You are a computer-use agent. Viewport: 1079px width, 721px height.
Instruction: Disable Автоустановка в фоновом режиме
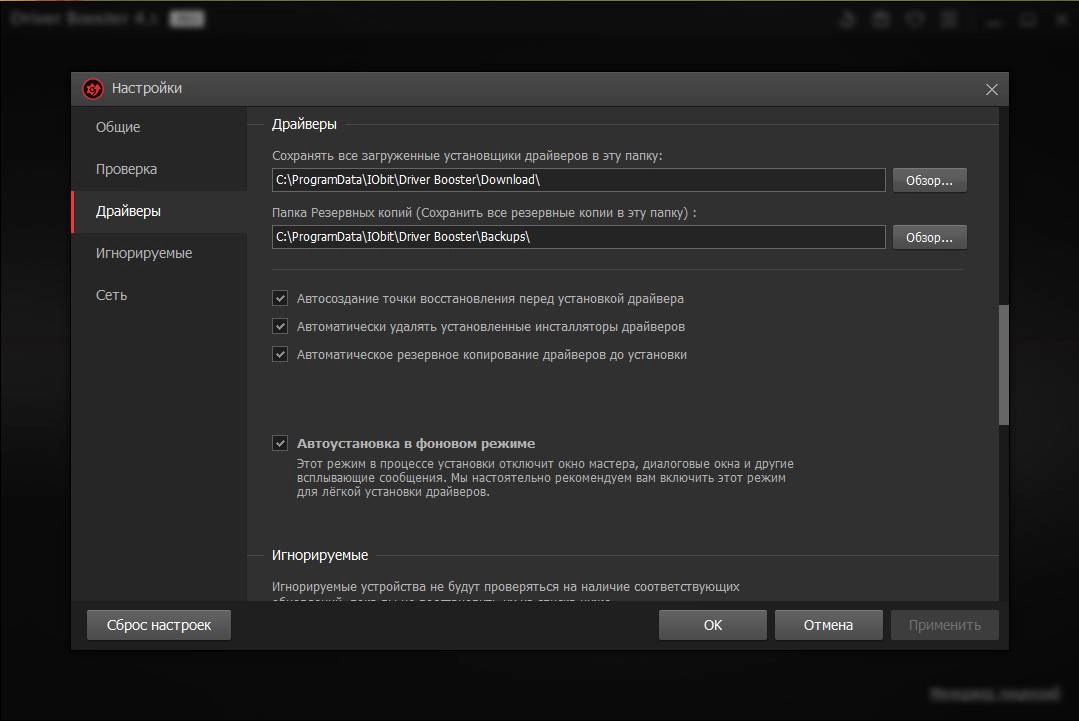coord(280,443)
